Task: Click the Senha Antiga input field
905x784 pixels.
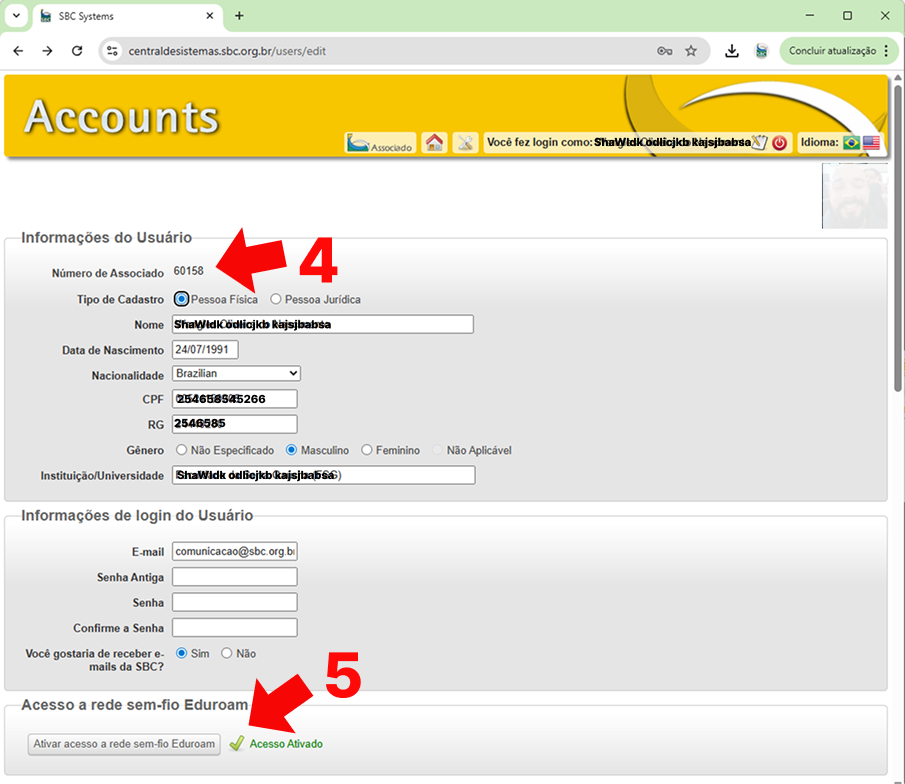Action: click(235, 577)
